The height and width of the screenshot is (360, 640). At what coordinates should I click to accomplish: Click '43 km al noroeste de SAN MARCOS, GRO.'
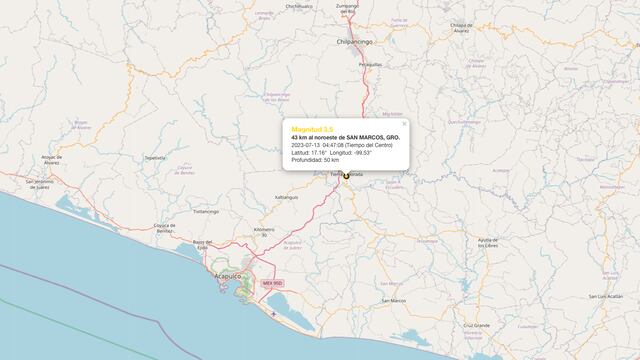click(346, 138)
